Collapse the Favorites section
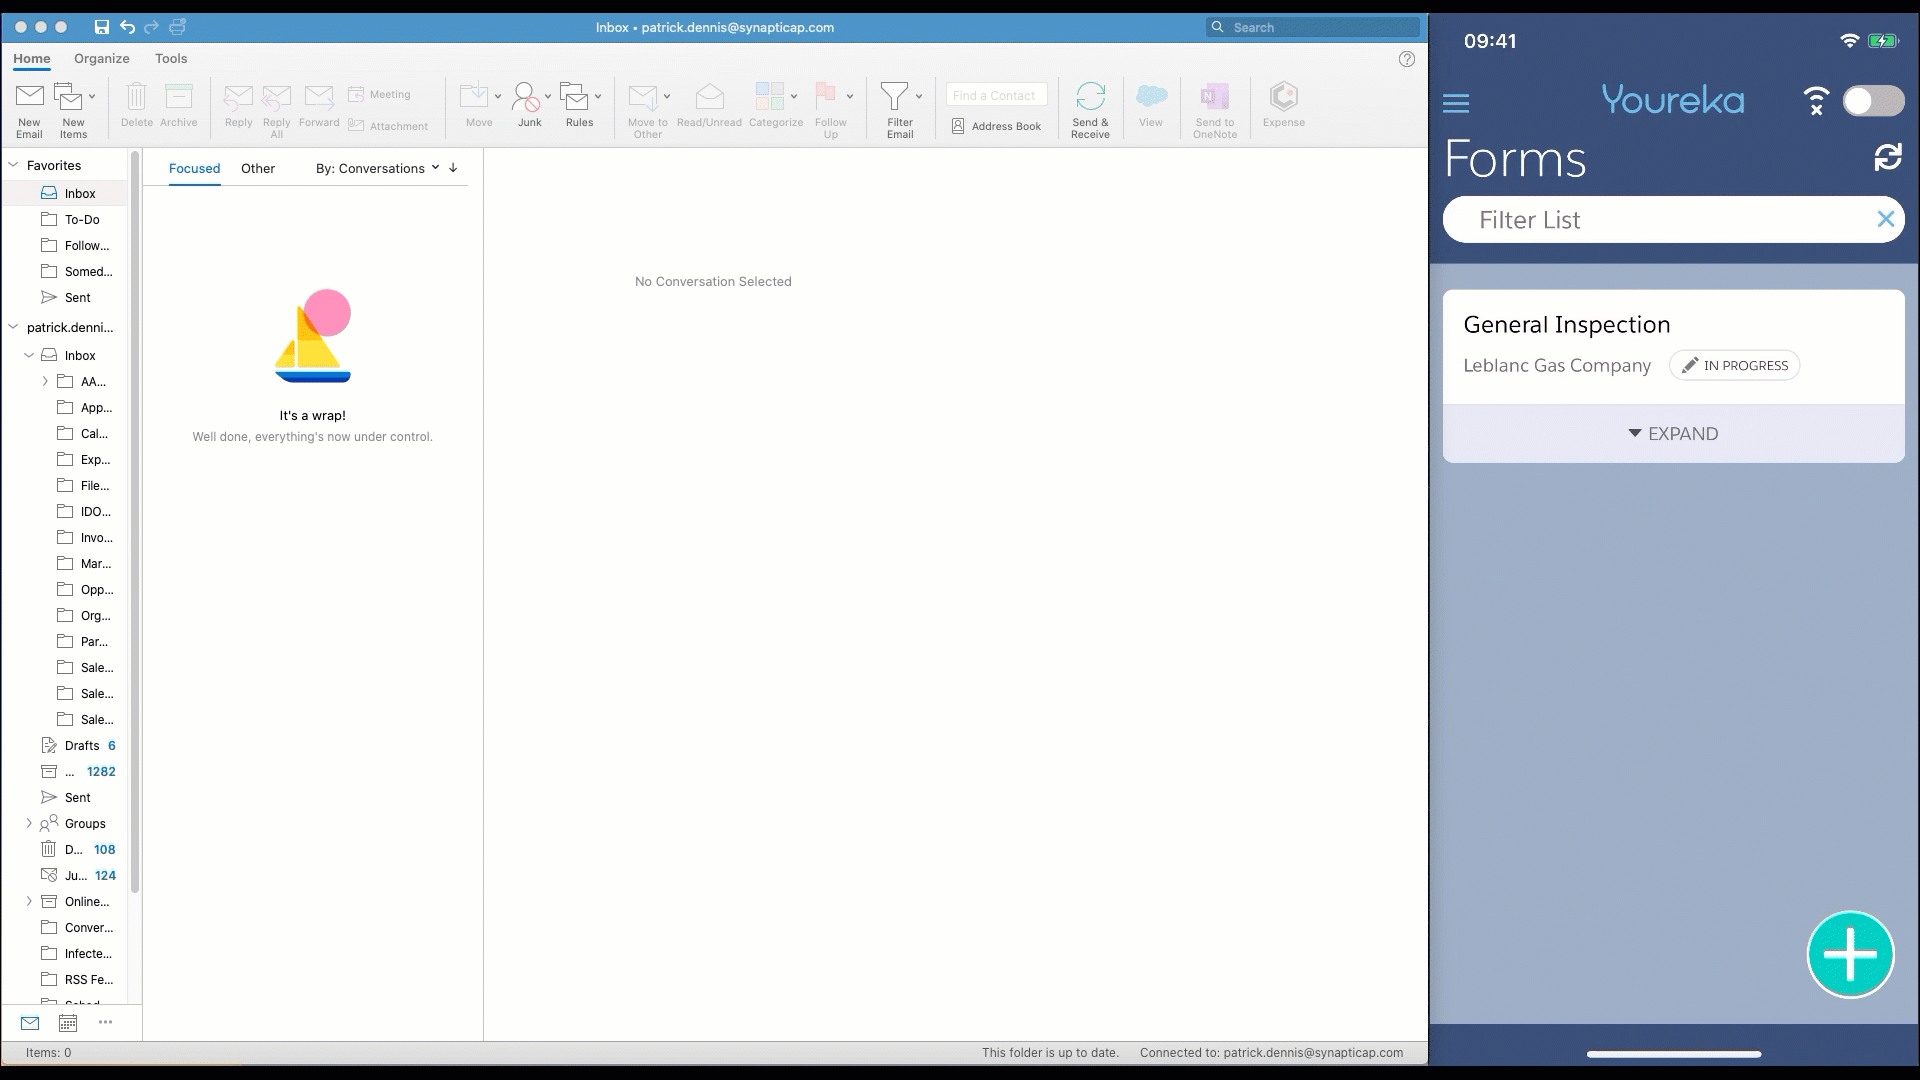This screenshot has height=1080, width=1920. click(x=14, y=165)
